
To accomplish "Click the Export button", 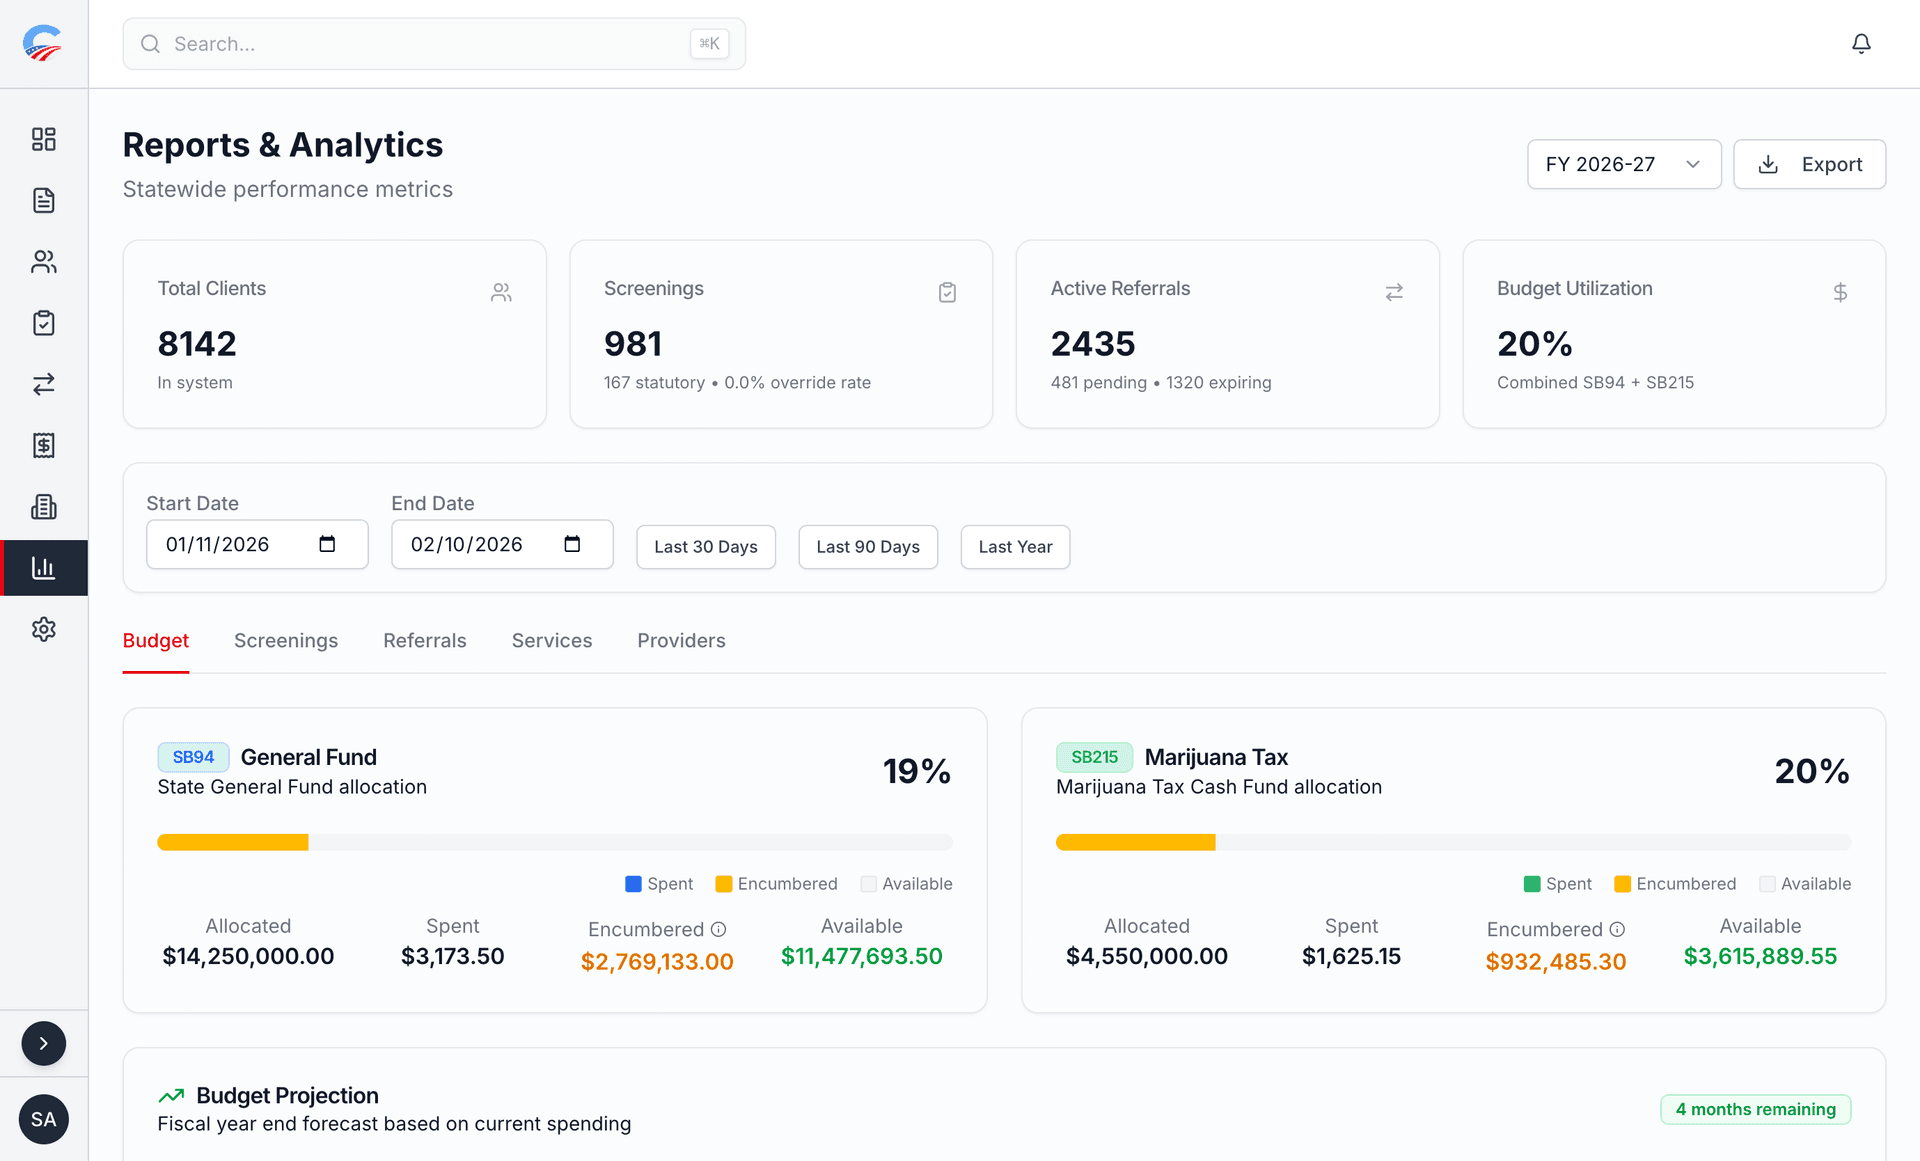I will click(1809, 164).
